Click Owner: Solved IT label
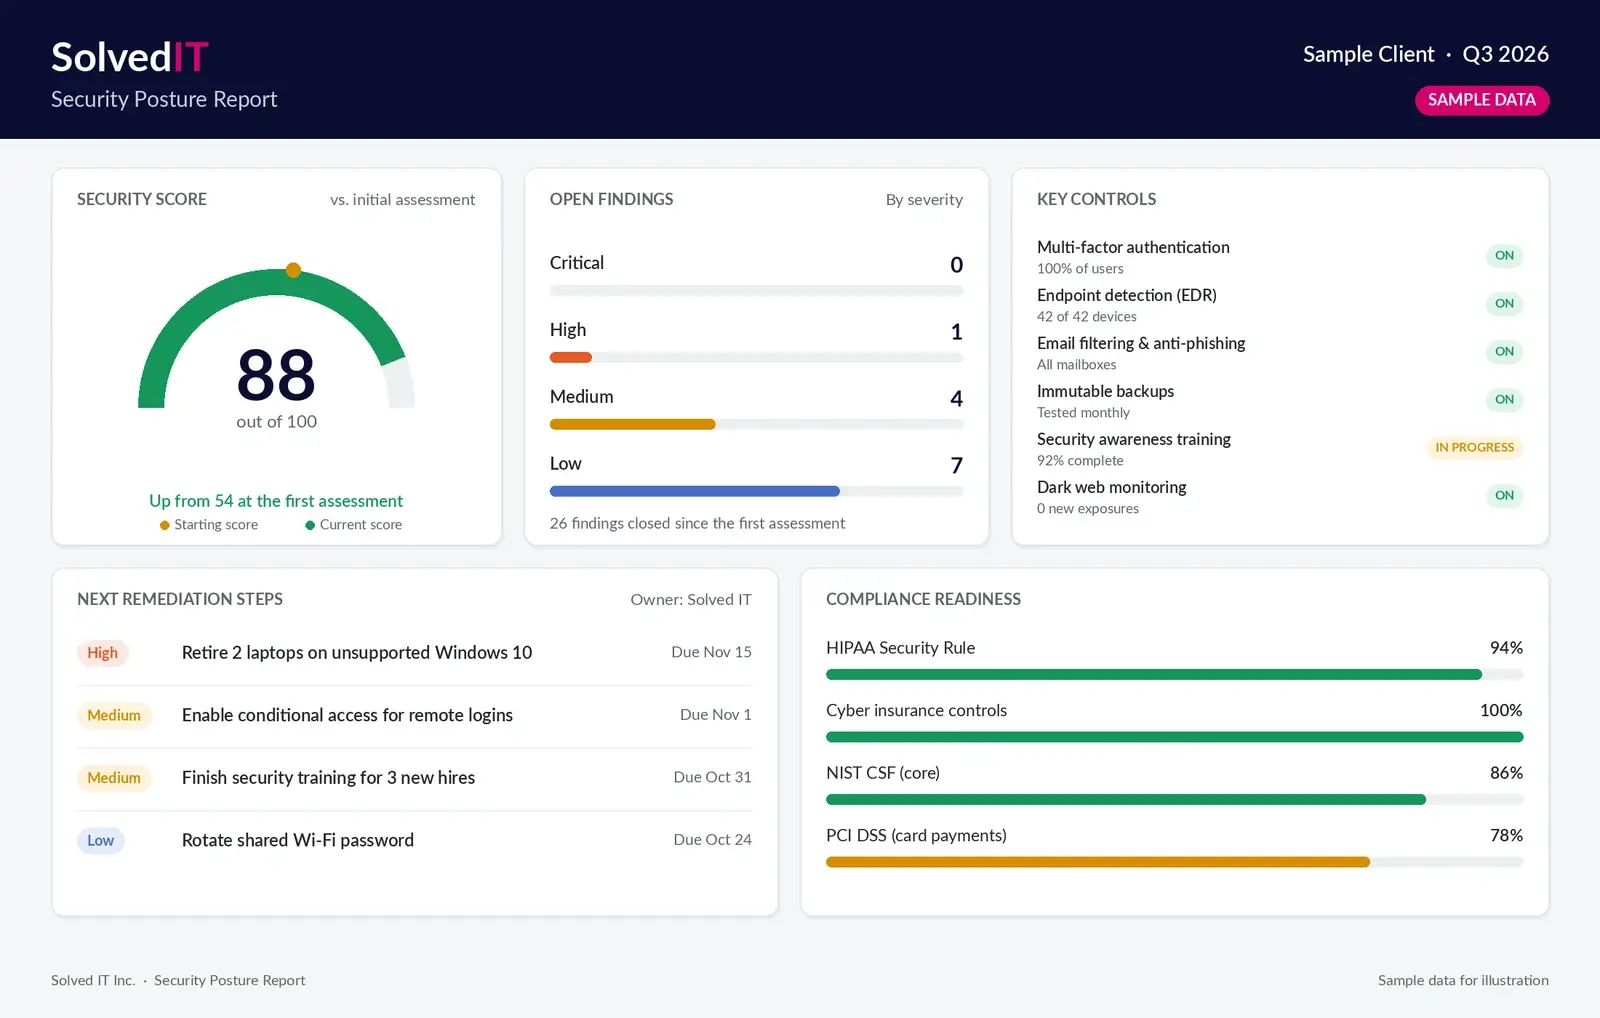 [x=691, y=600]
